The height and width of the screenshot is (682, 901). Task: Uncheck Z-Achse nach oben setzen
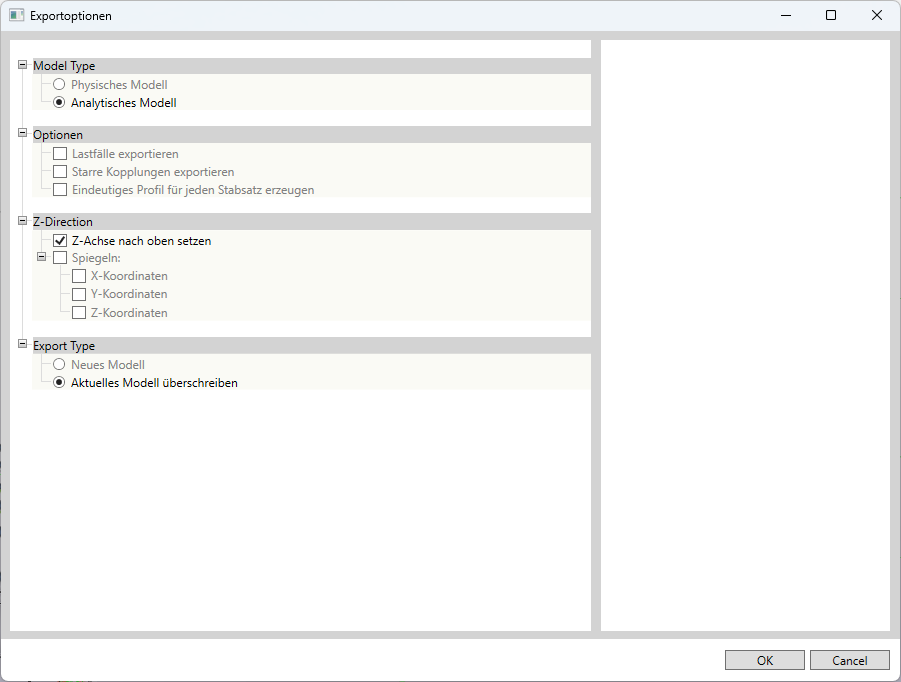click(x=60, y=241)
